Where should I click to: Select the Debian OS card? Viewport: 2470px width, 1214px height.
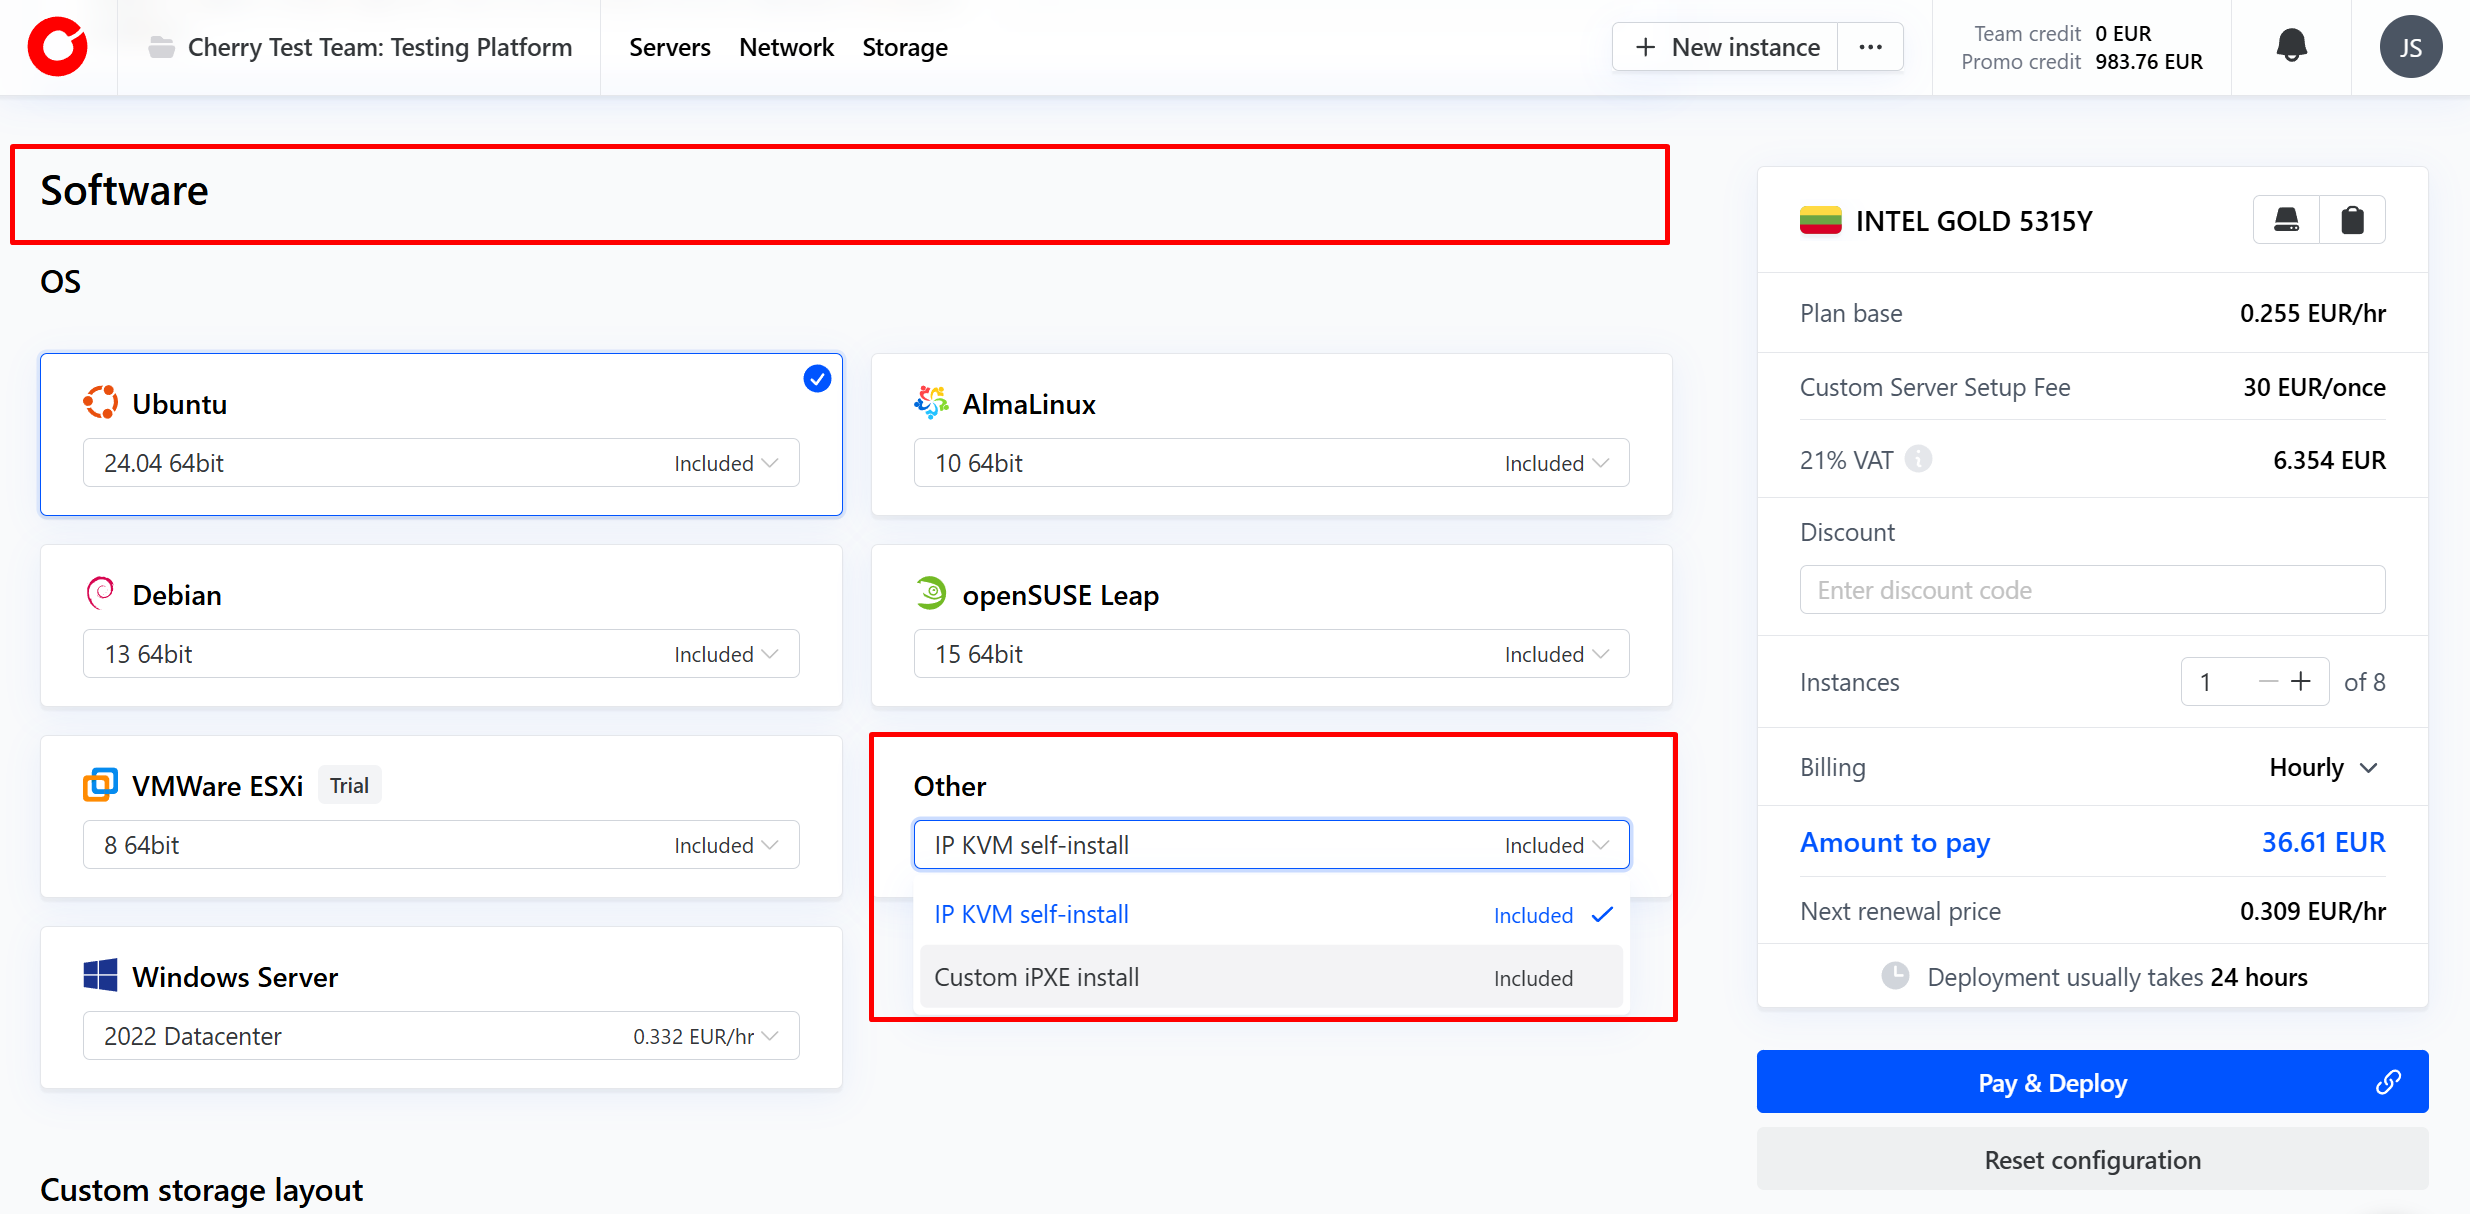440,595
